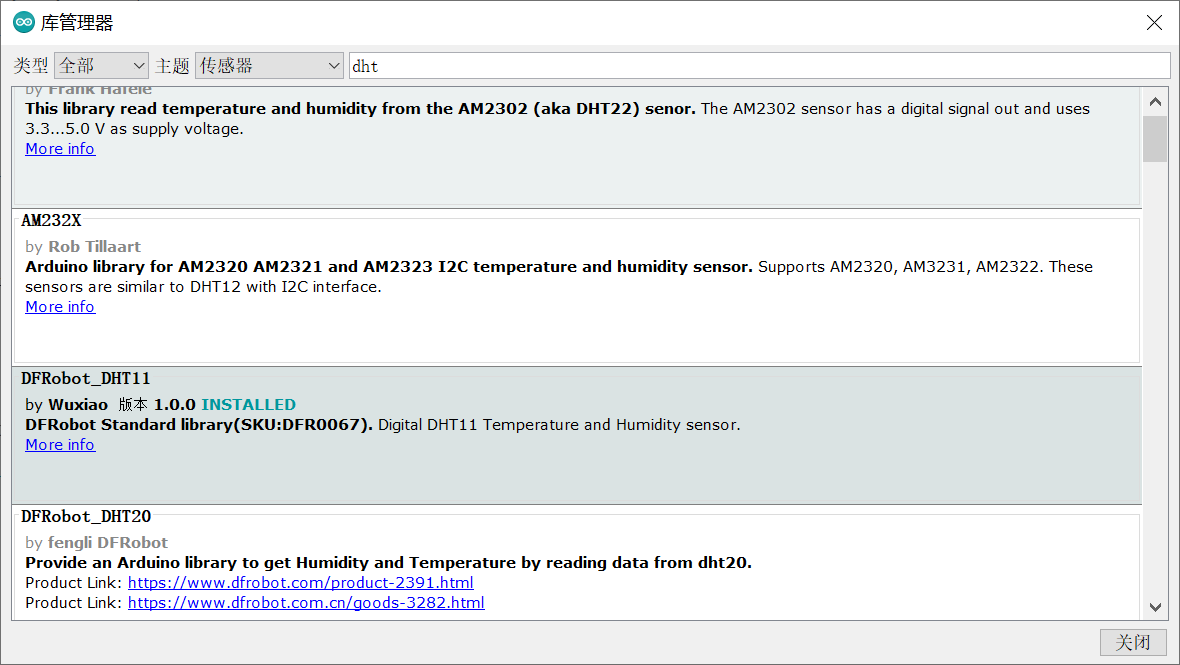Open the 主题 dropdown showing 传感器

point(269,66)
